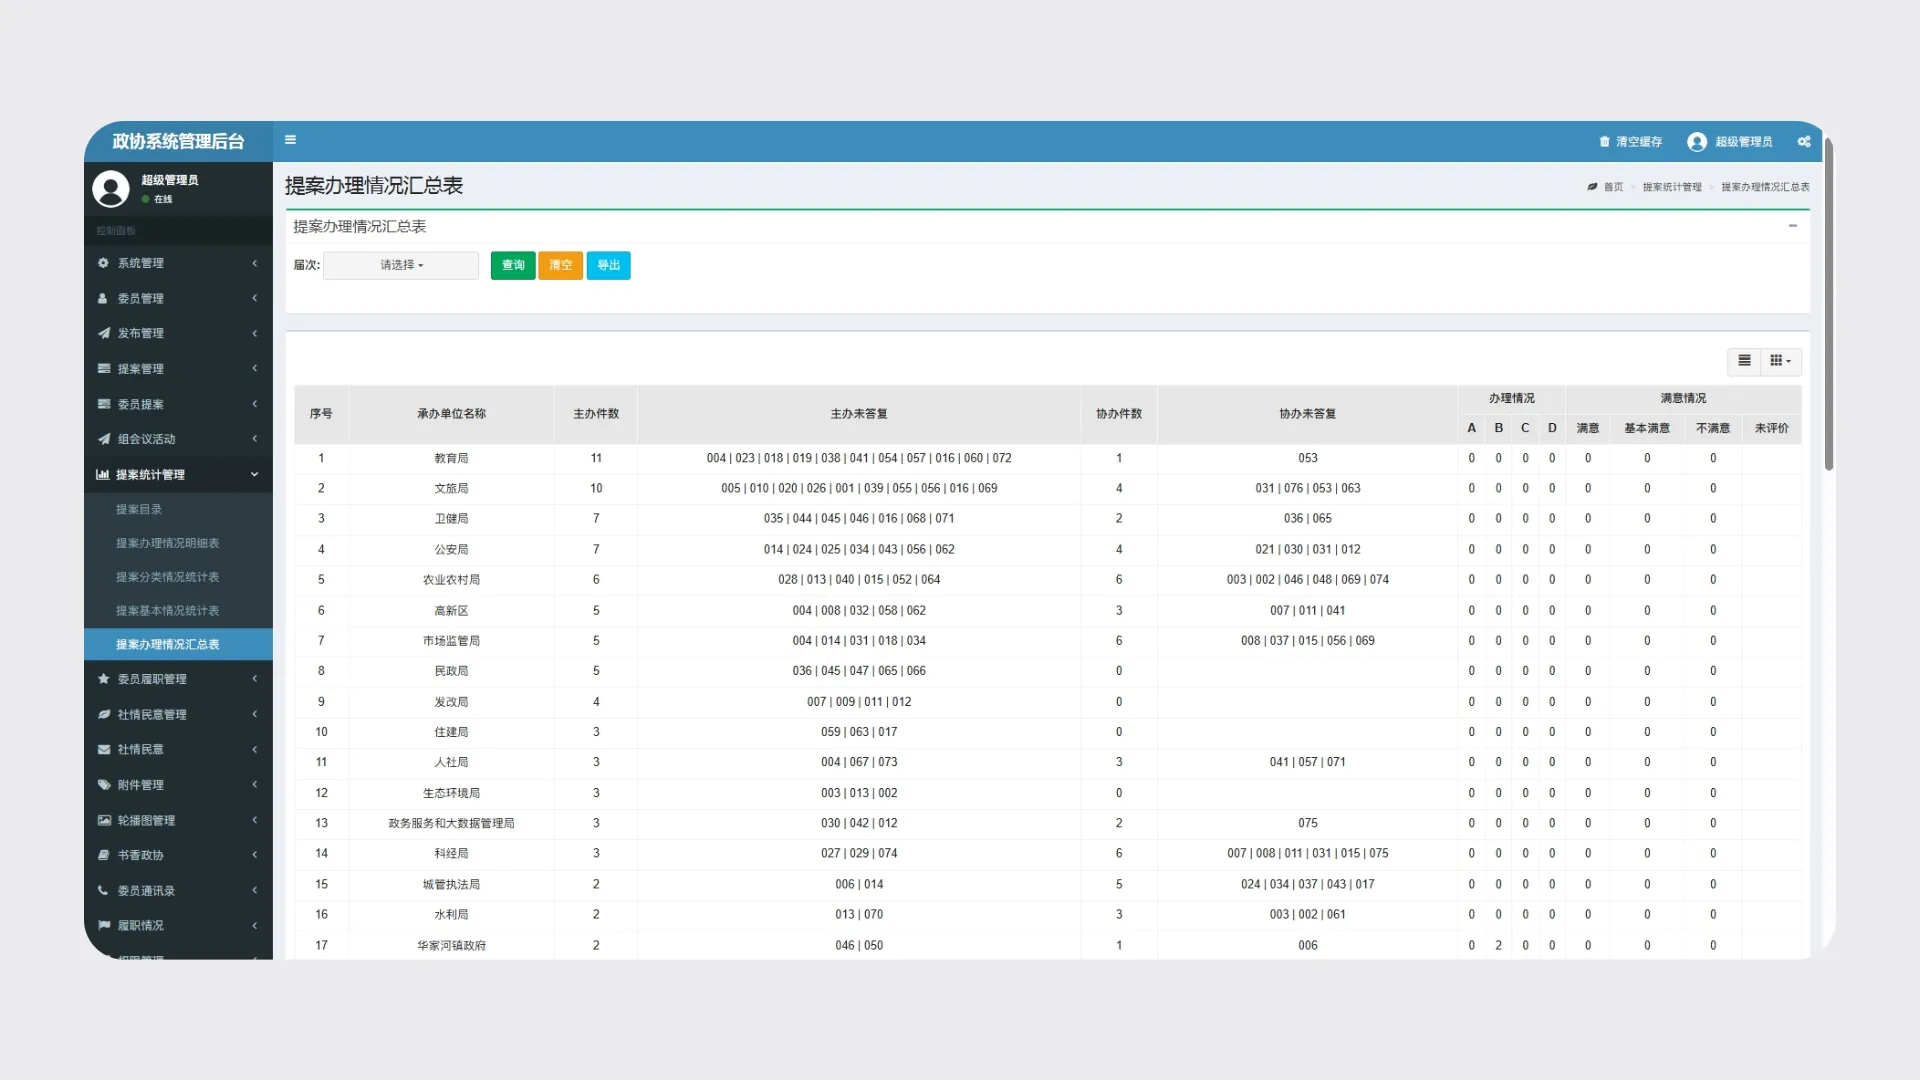The image size is (1920, 1080).
Task: Click the 系统管理 gear icon in sidebar
Action: coord(103,263)
